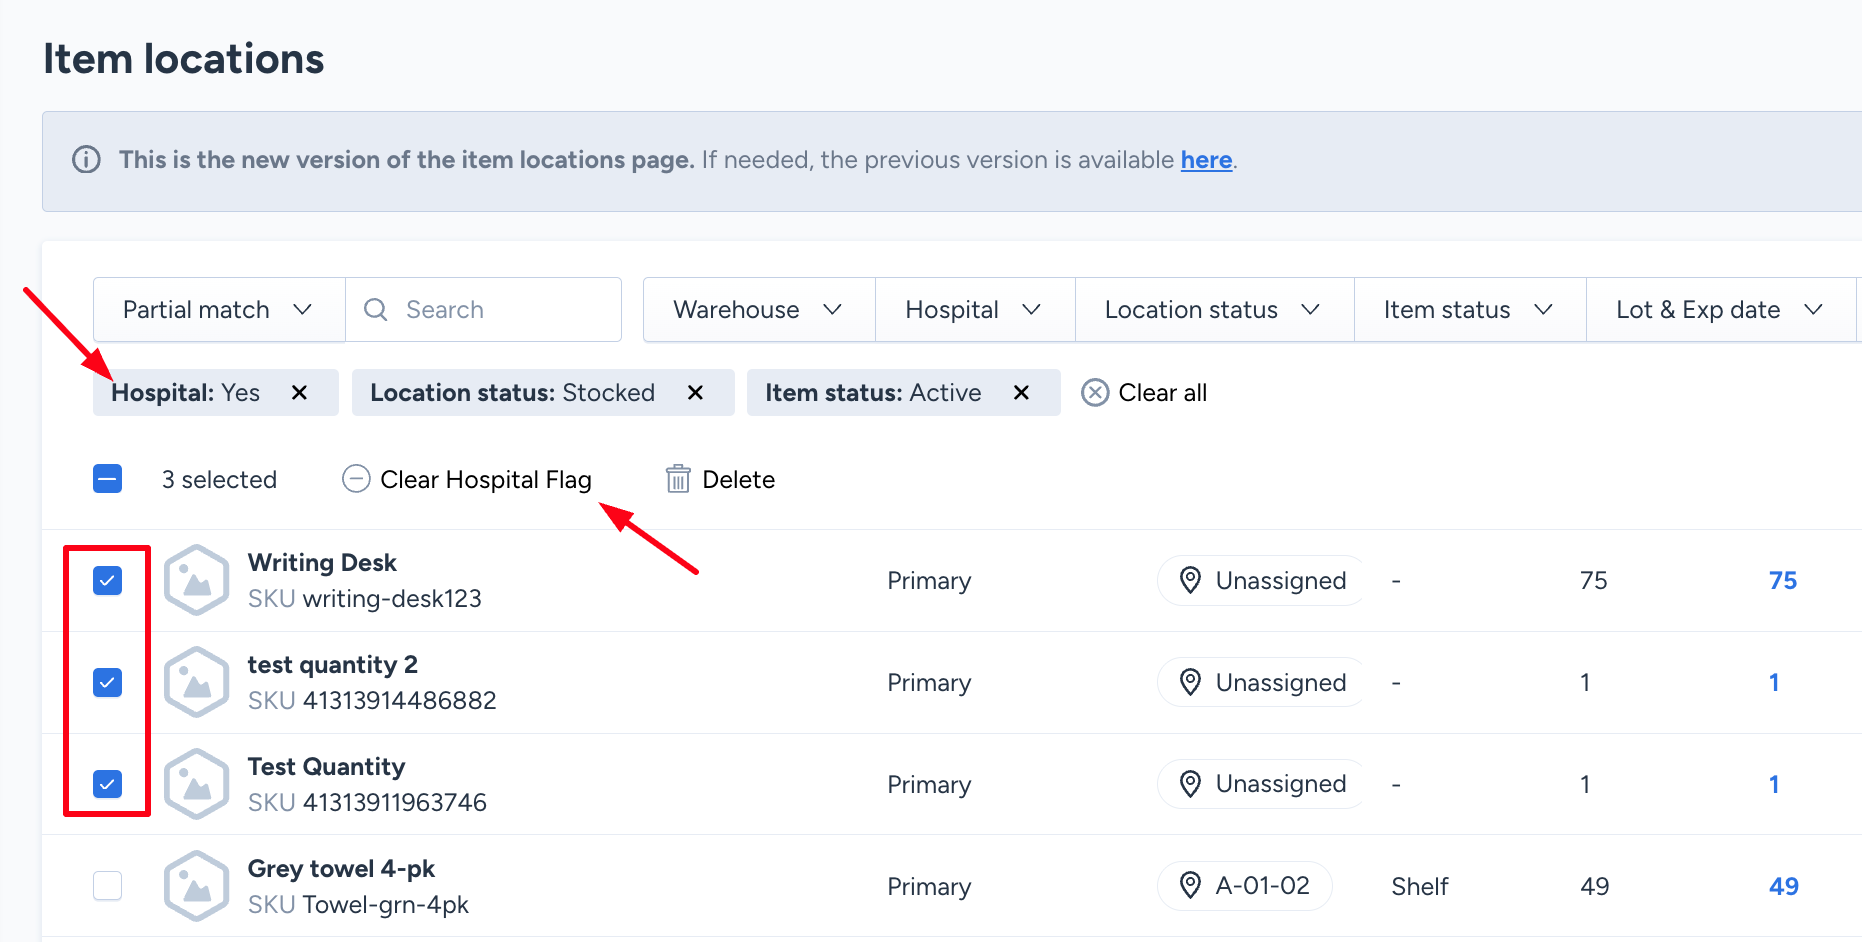Viewport: 1862px width, 942px height.
Task: Click SKU Towel-grn-4pk text
Action: pyautogui.click(x=358, y=905)
